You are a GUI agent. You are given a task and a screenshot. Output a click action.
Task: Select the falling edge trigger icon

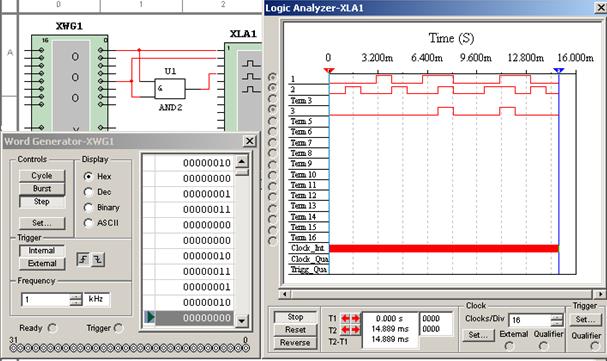(x=98, y=259)
